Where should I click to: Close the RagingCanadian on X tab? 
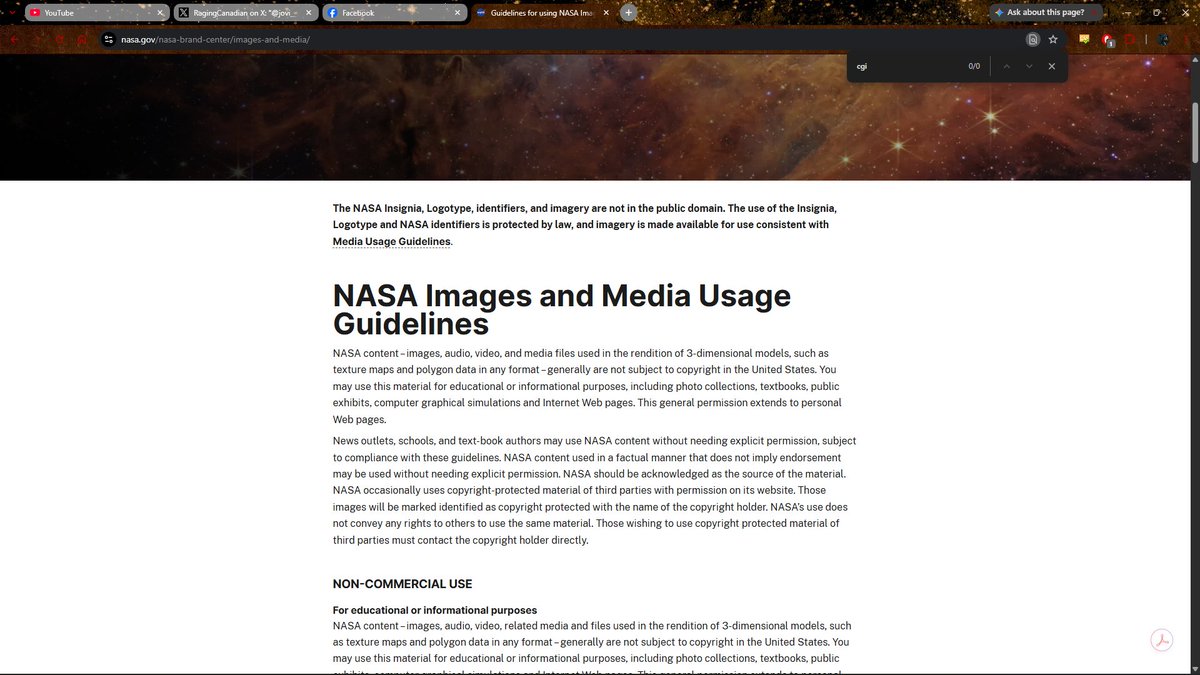(x=309, y=13)
